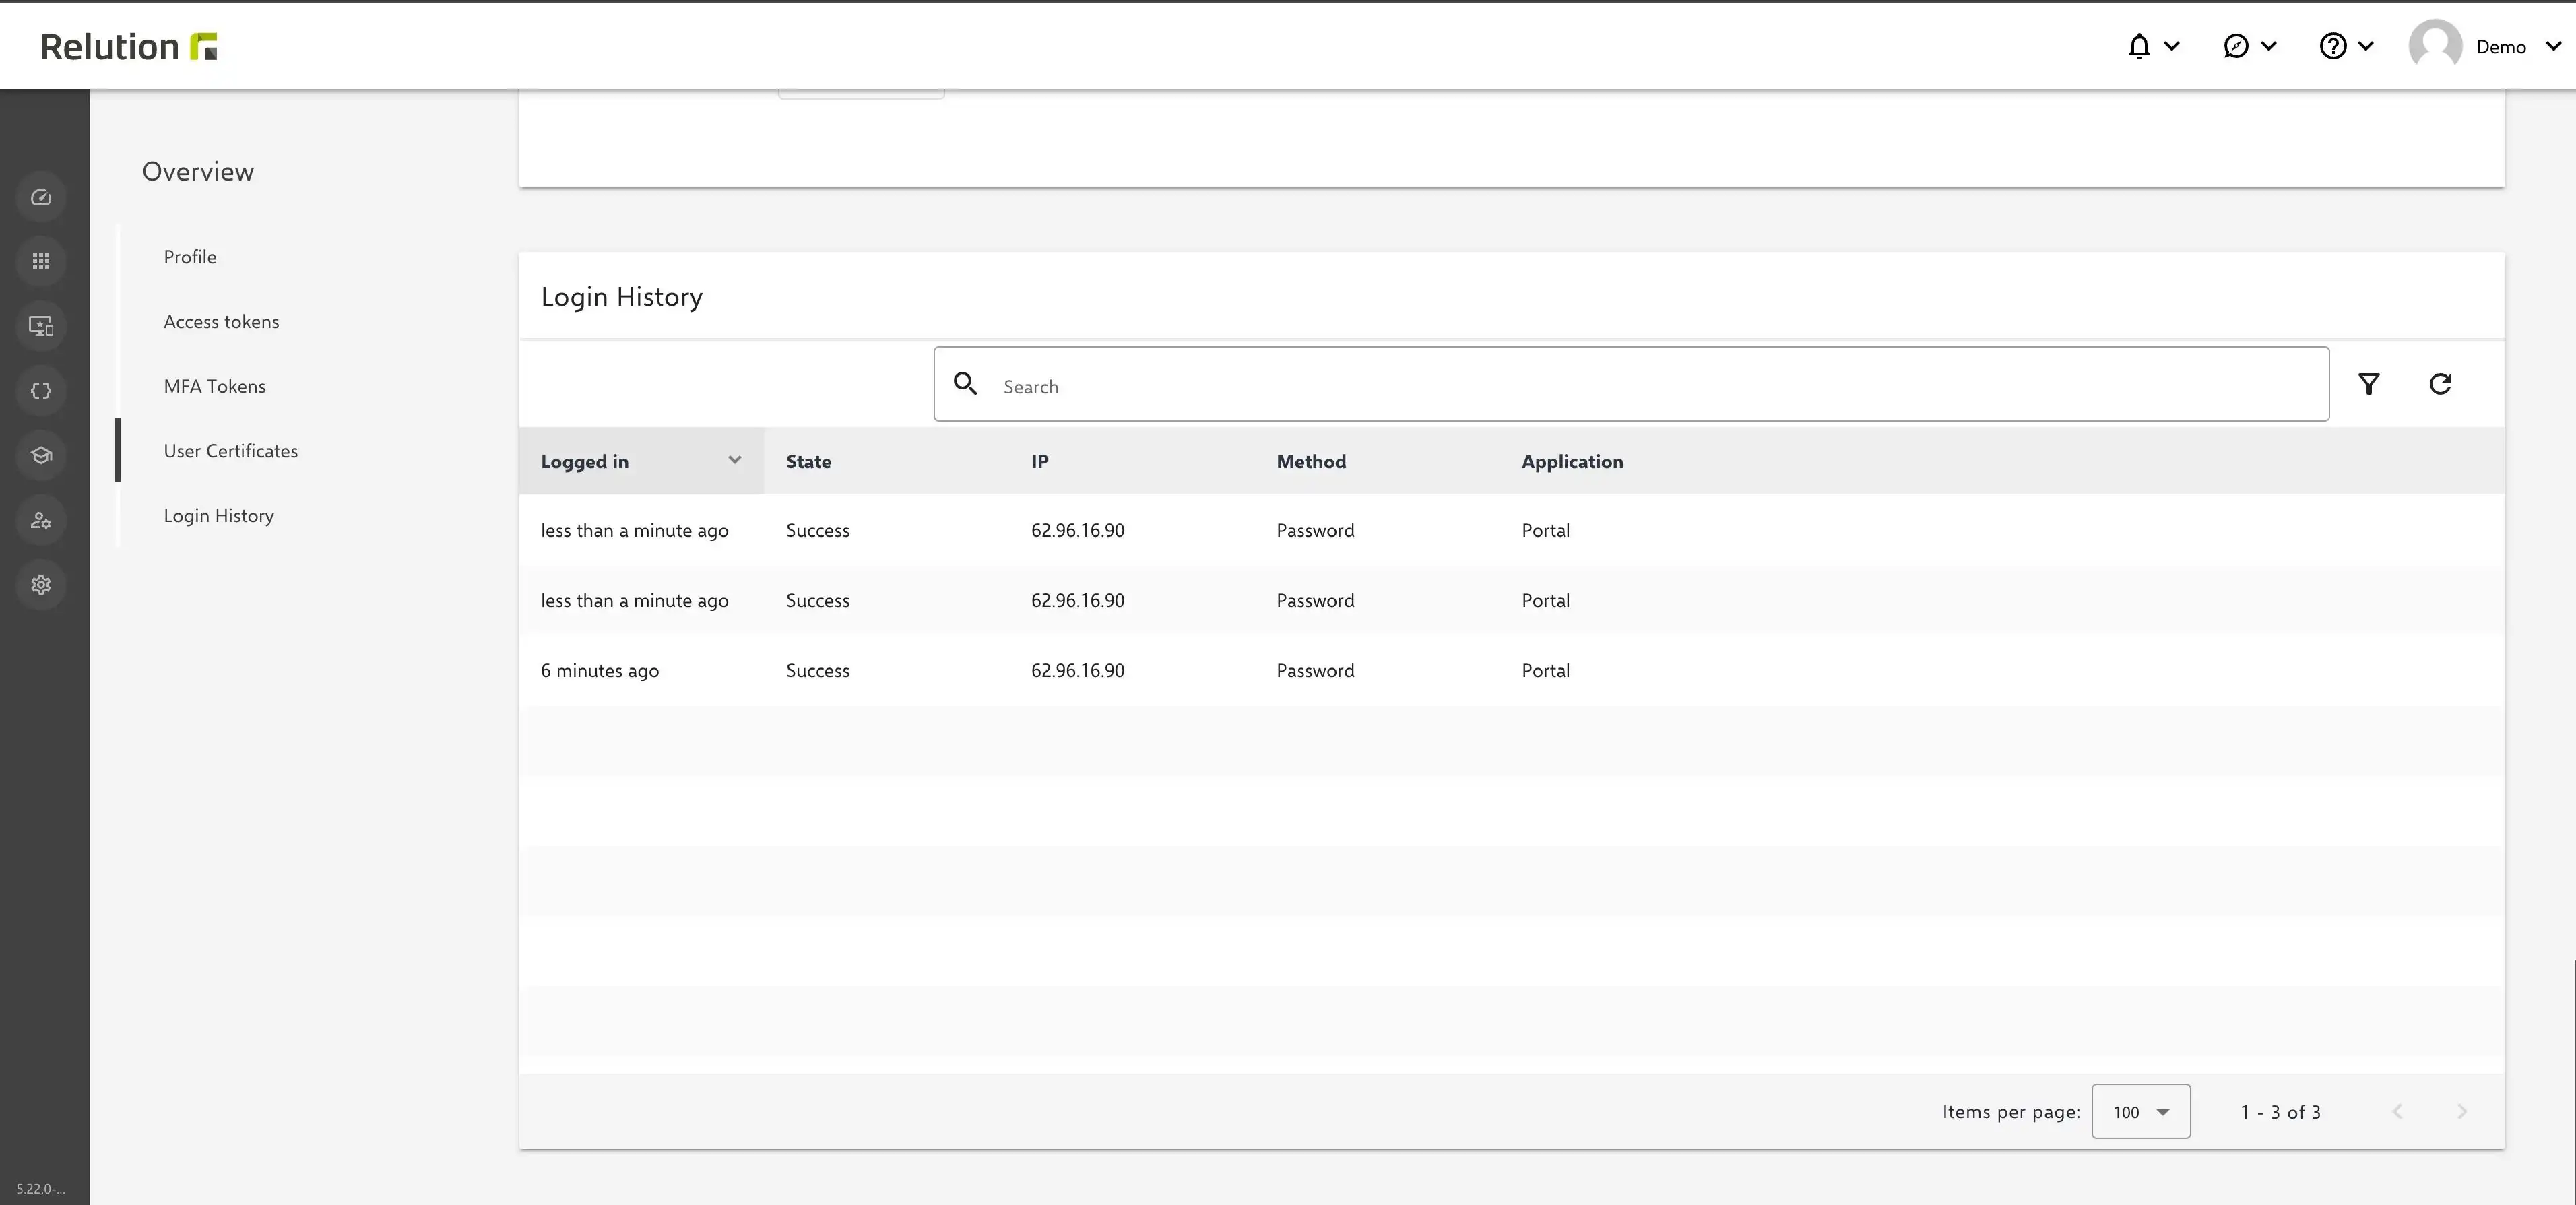This screenshot has height=1205, width=2576.
Task: Click the 'Login History' card title
Action: pyautogui.click(x=622, y=297)
